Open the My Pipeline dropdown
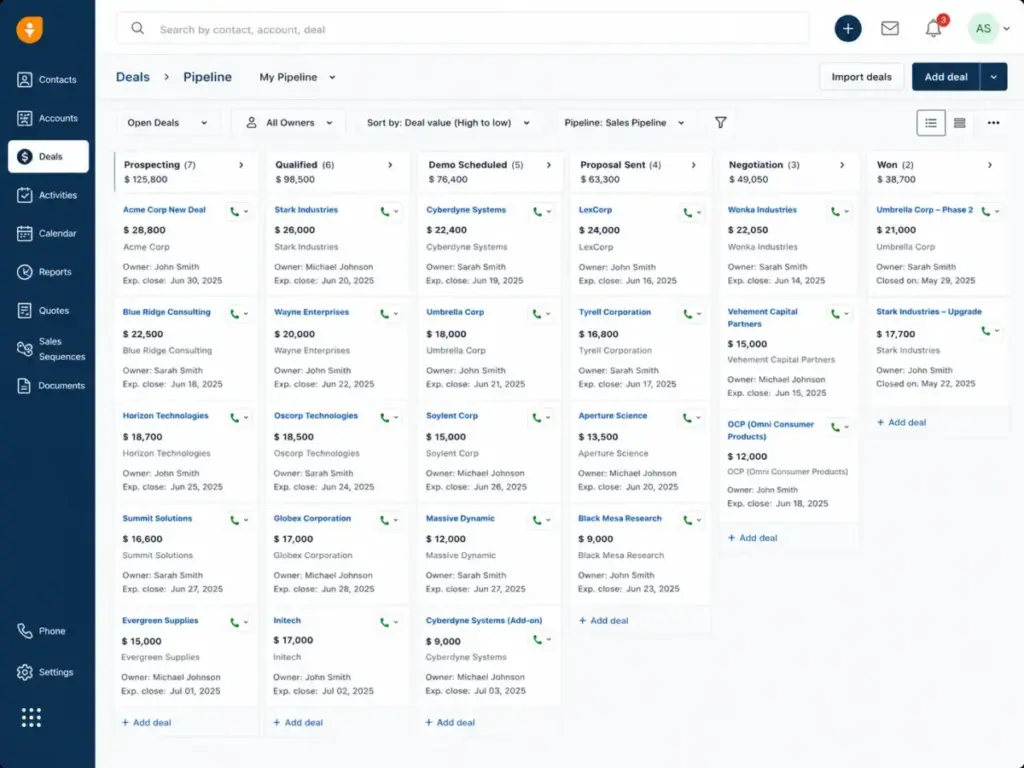Screen dimensions: 1024x768 [297, 77]
